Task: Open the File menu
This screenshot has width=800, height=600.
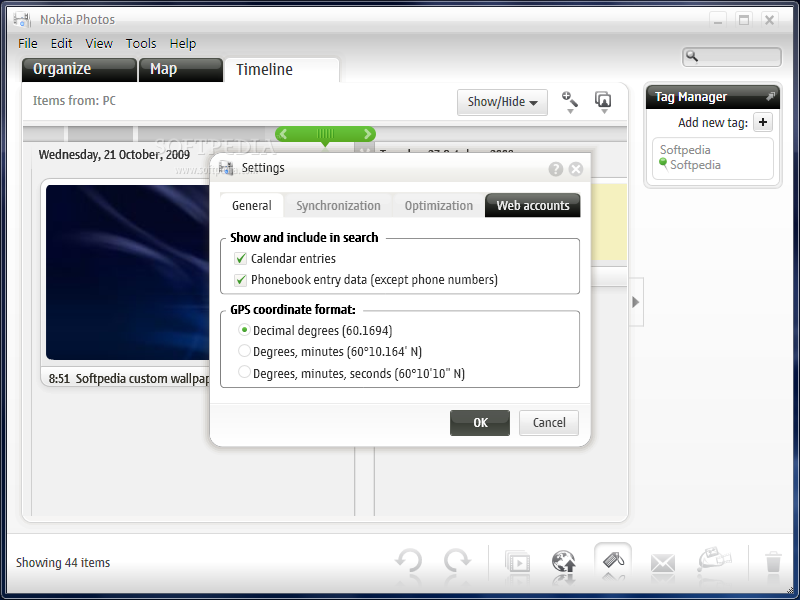Action: tap(28, 43)
